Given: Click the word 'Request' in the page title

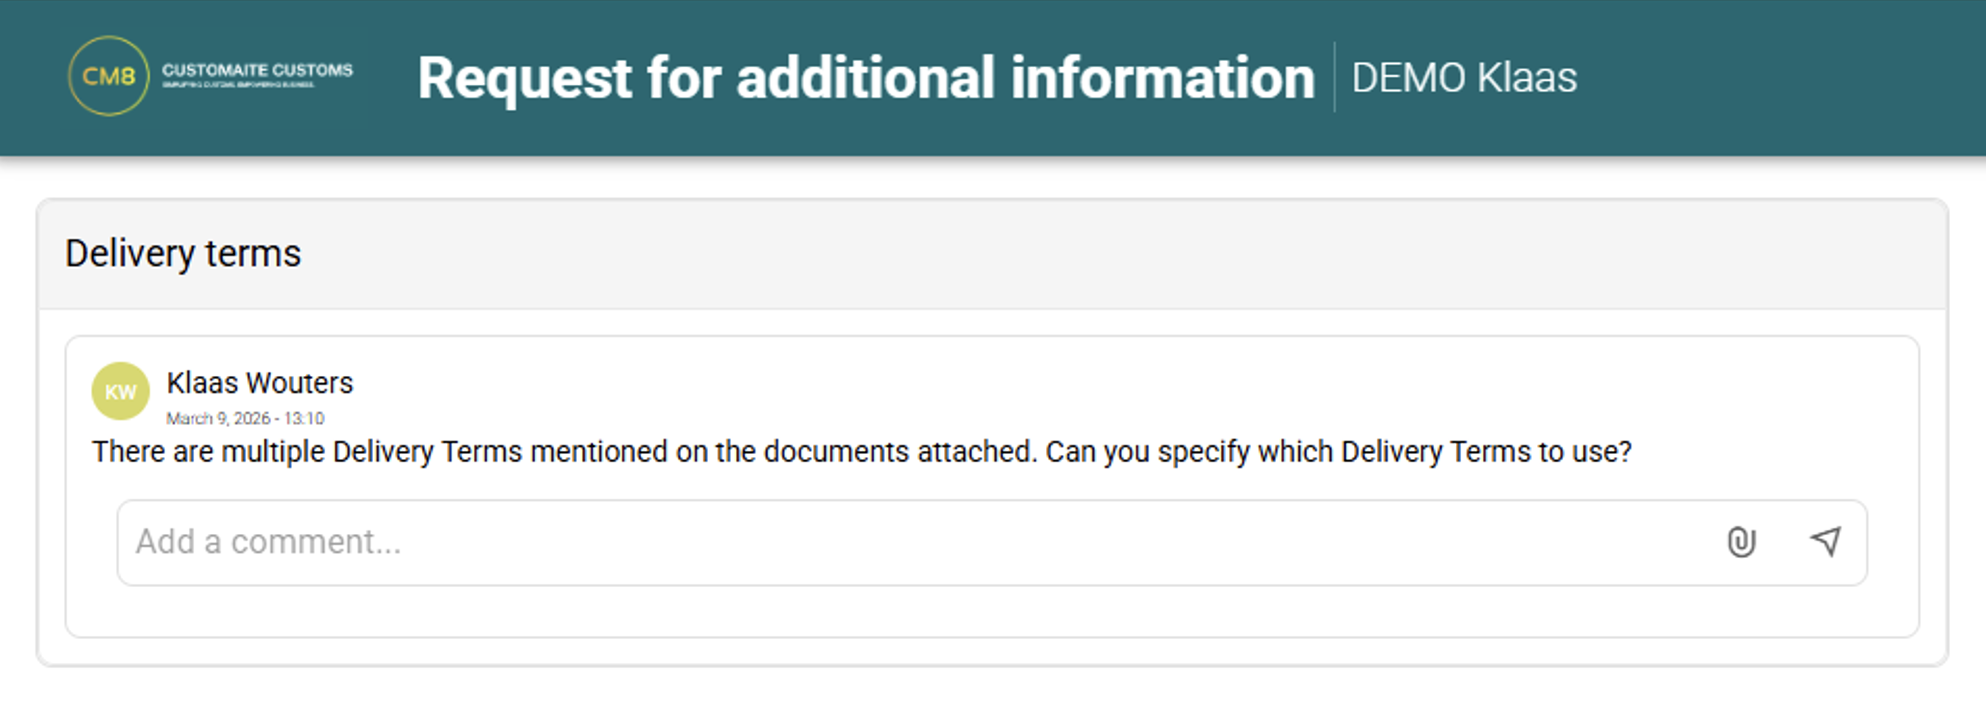Looking at the screenshot, I should coord(525,78).
